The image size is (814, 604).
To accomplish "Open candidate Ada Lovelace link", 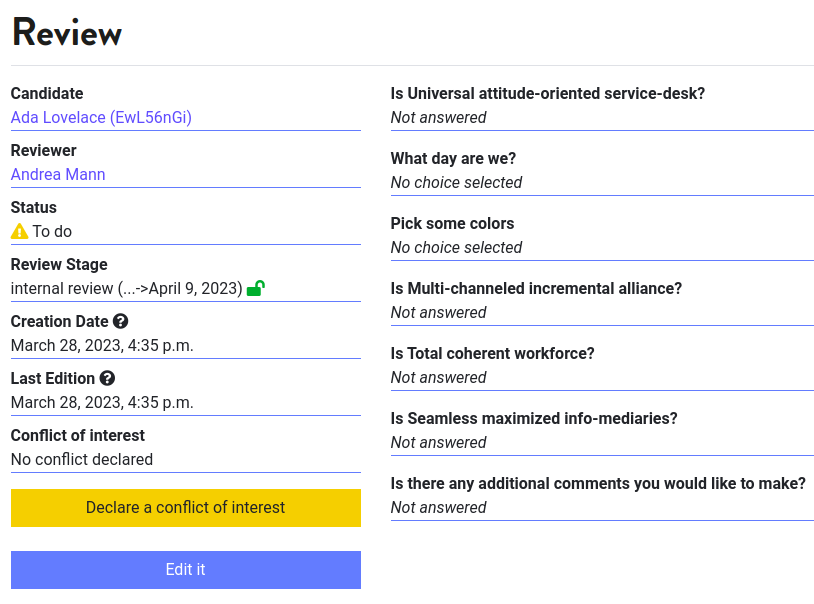I will coord(101,117).
